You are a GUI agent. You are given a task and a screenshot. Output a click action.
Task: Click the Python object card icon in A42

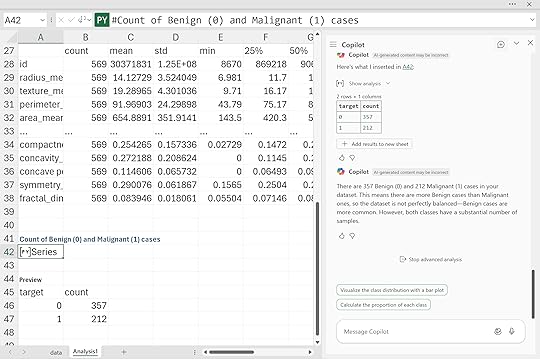(x=25, y=252)
